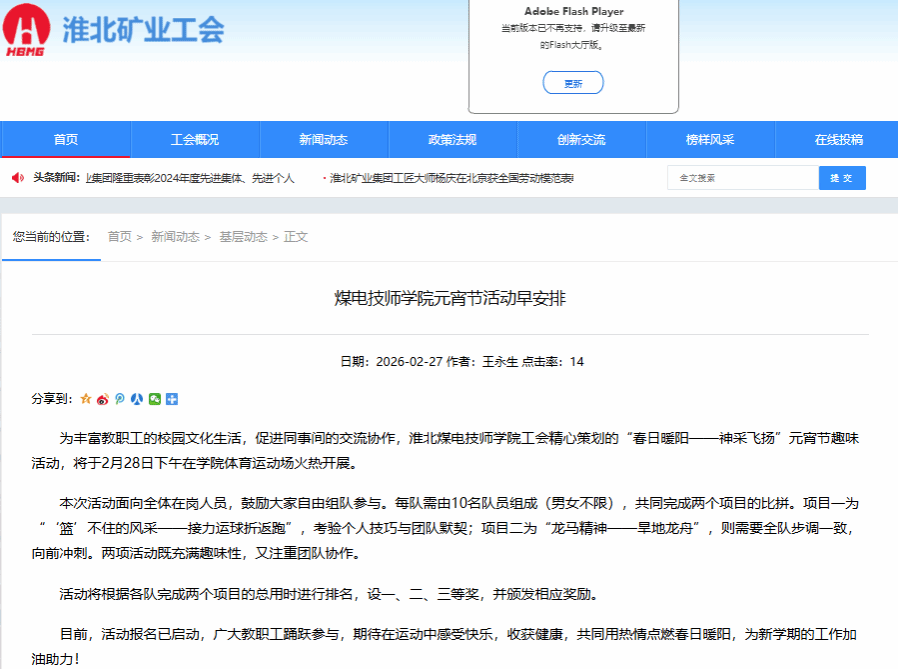Click the 全文搜索 search field
The image size is (898, 669).
point(742,178)
